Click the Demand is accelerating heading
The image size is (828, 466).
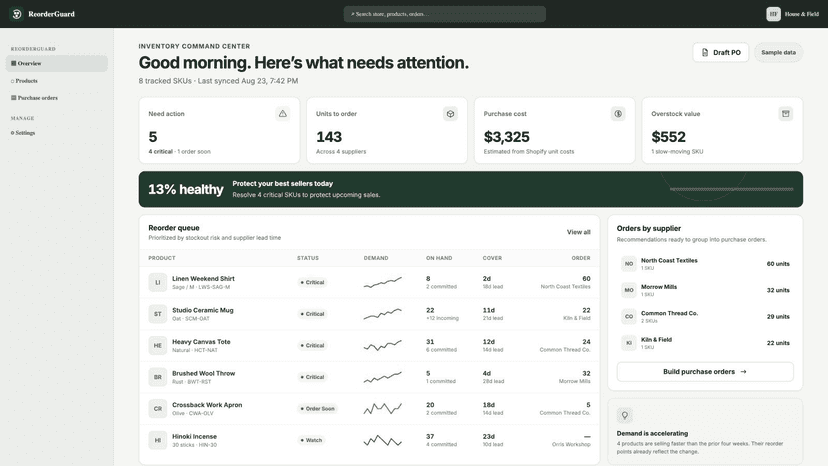pos(652,433)
